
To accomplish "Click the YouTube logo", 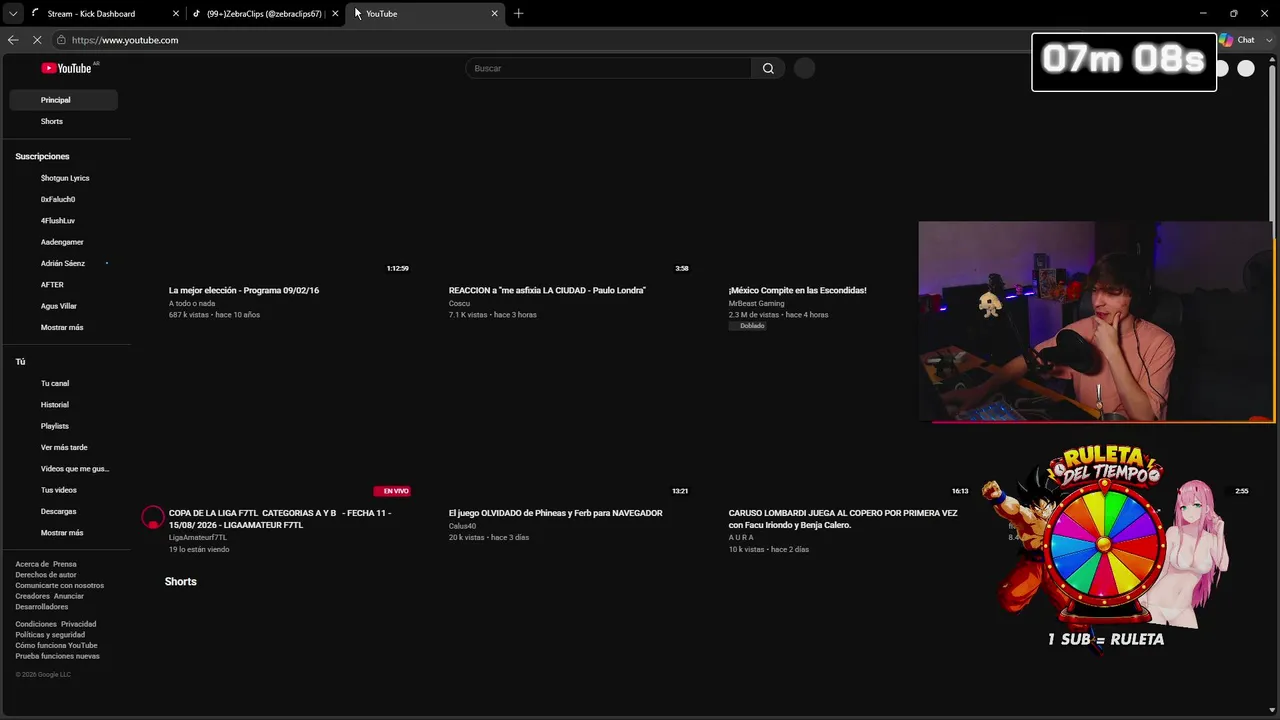I will pos(66,68).
